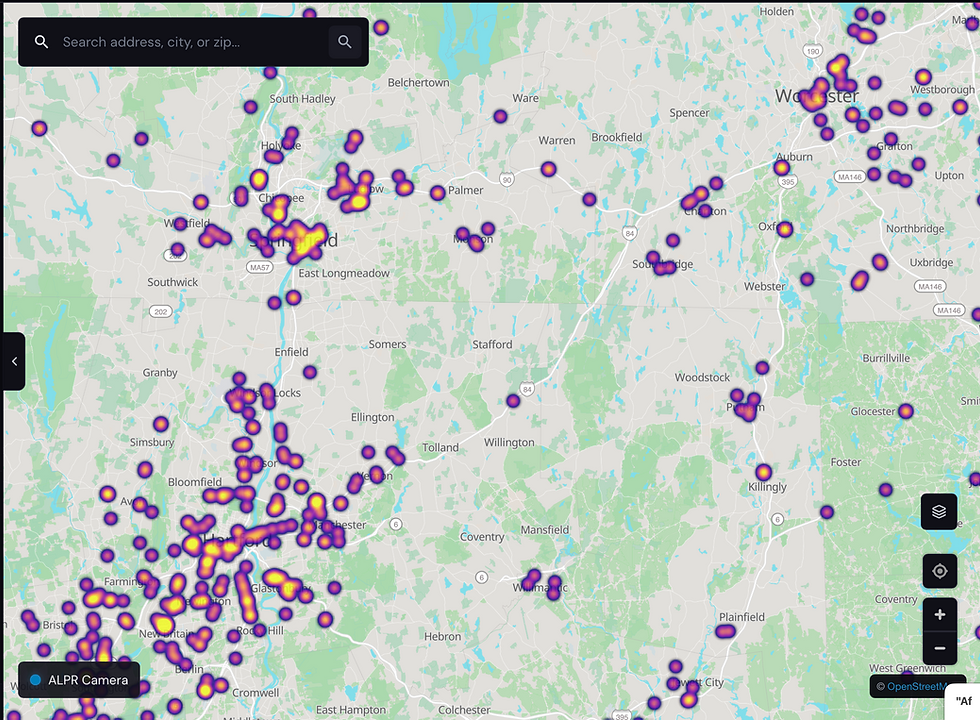The width and height of the screenshot is (980, 720).
Task: Expand the collapsed side panel chevron
Action: click(x=14, y=361)
